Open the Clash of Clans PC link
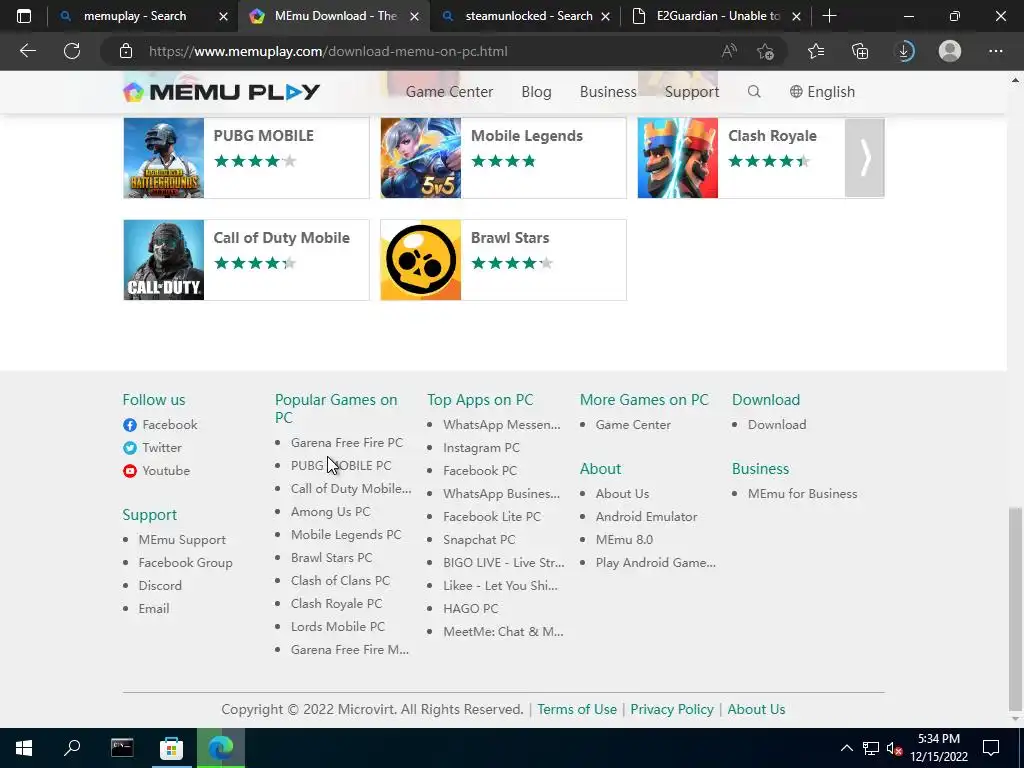 point(340,581)
